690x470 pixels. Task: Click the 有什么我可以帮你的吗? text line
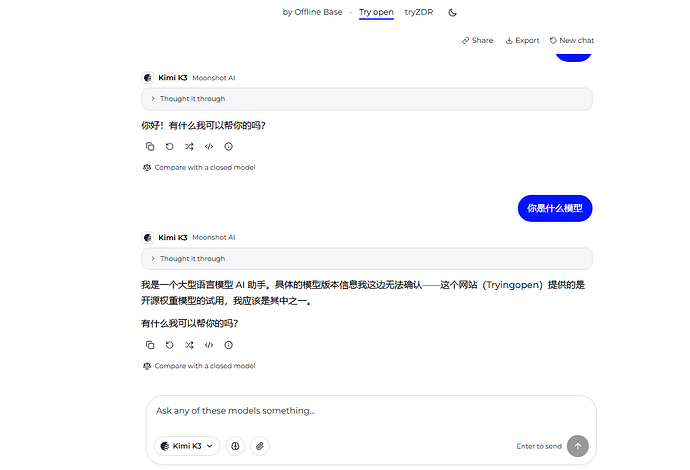(189, 323)
